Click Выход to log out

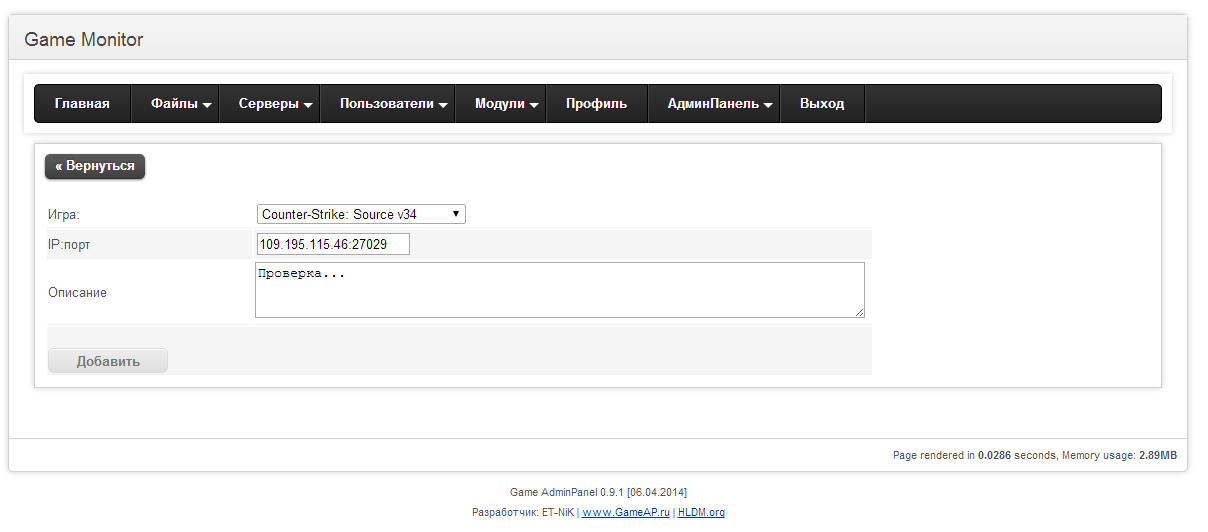(822, 104)
